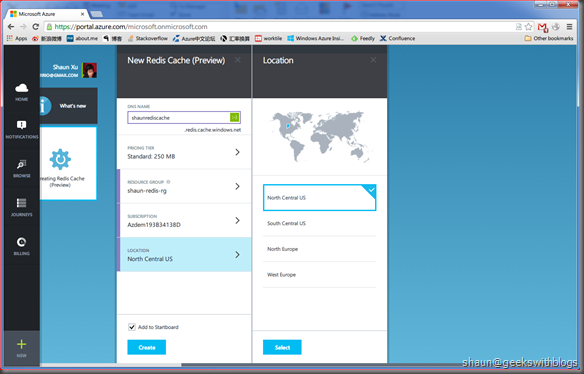Choose North Europe location

(x=320, y=249)
